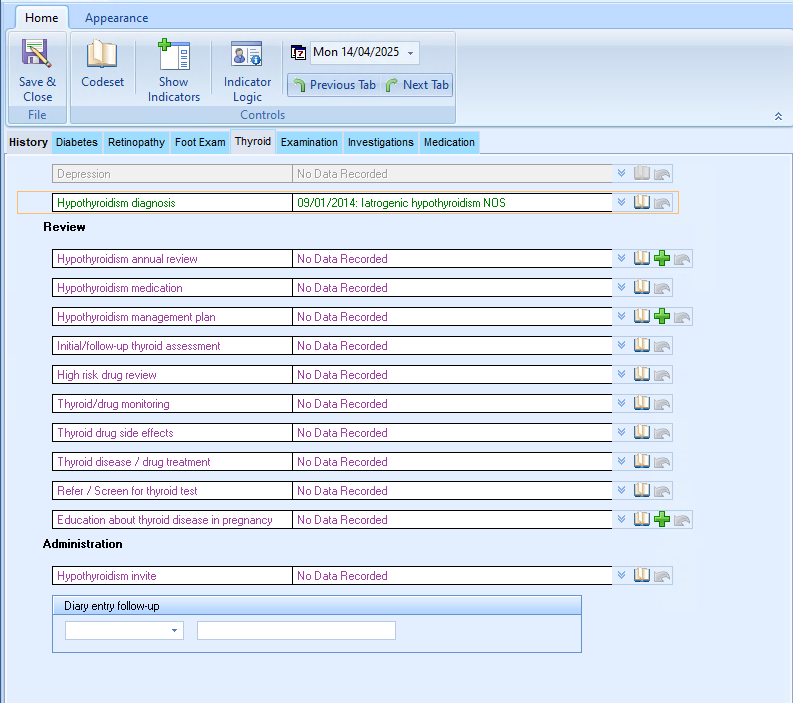Click undo arrow for Hypothyroidism invite row
This screenshot has width=793, height=703.
[662, 576]
